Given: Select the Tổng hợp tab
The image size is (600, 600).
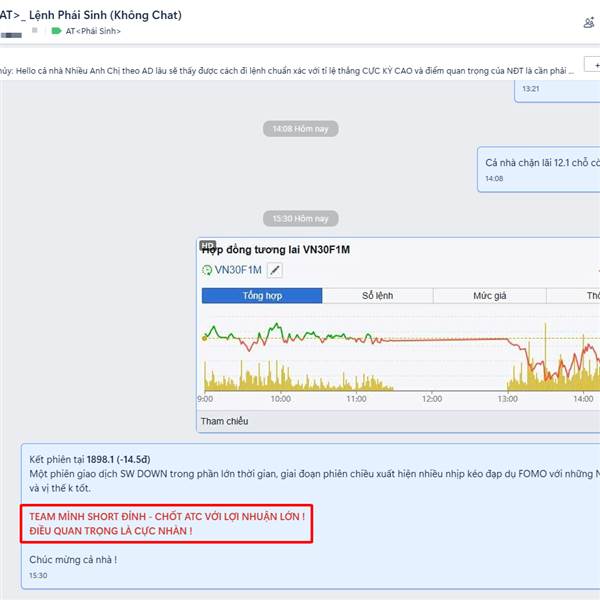Looking at the screenshot, I should 262,295.
